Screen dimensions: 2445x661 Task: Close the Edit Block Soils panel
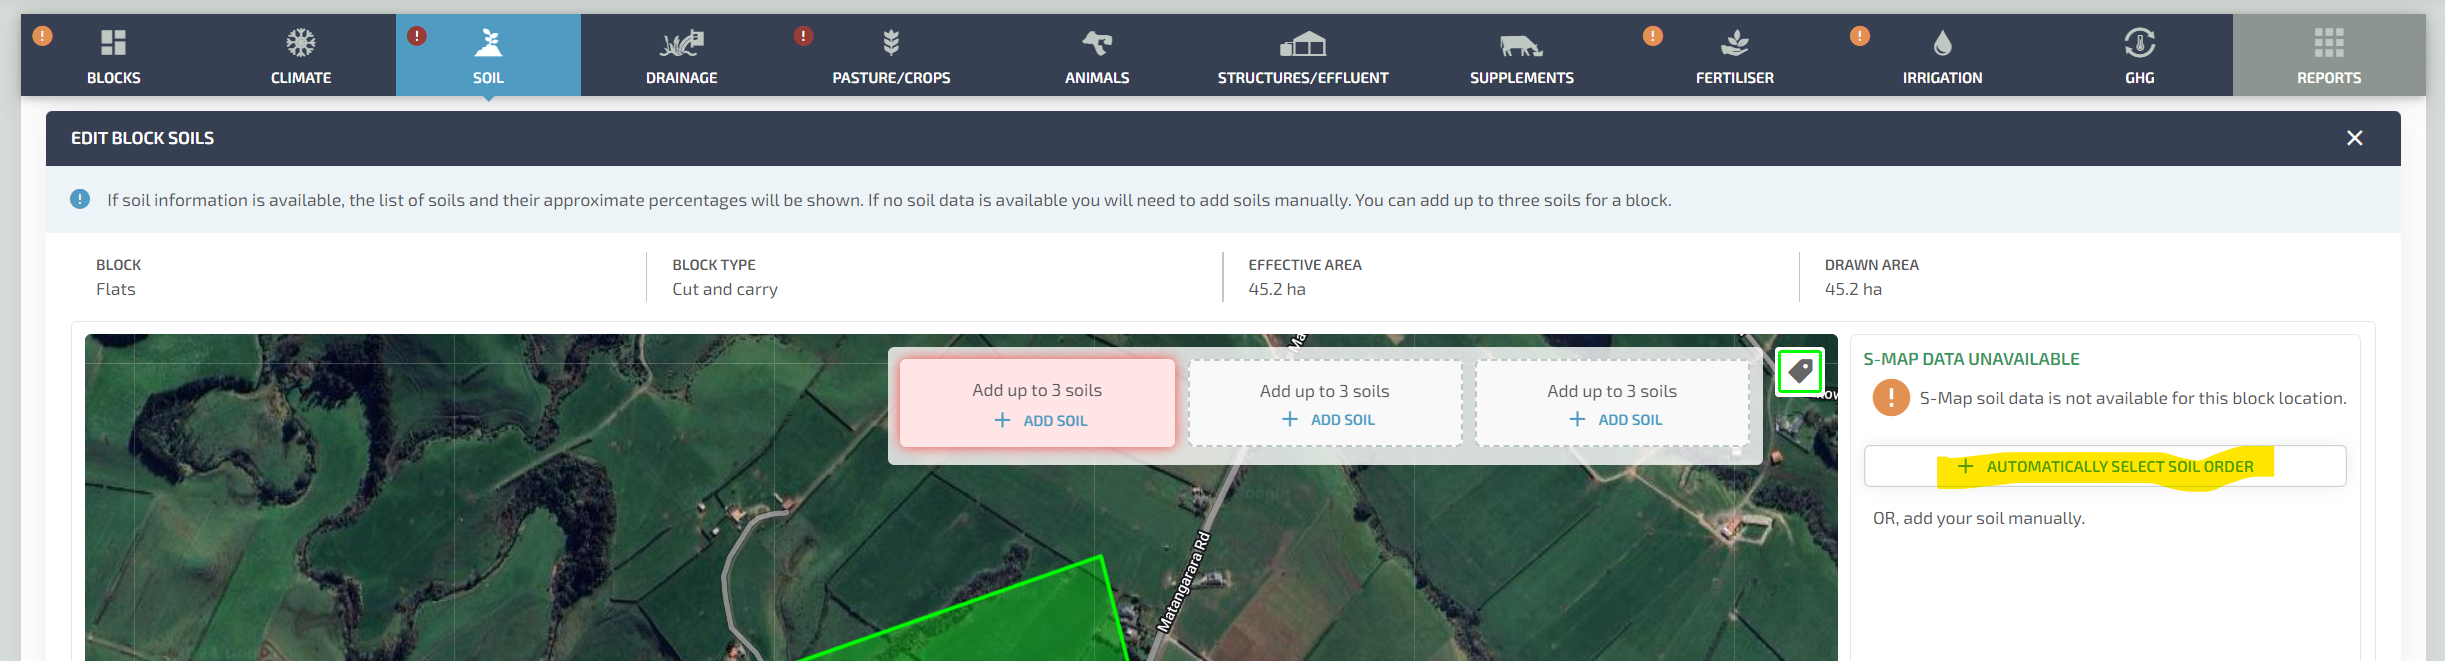coord(2354,138)
